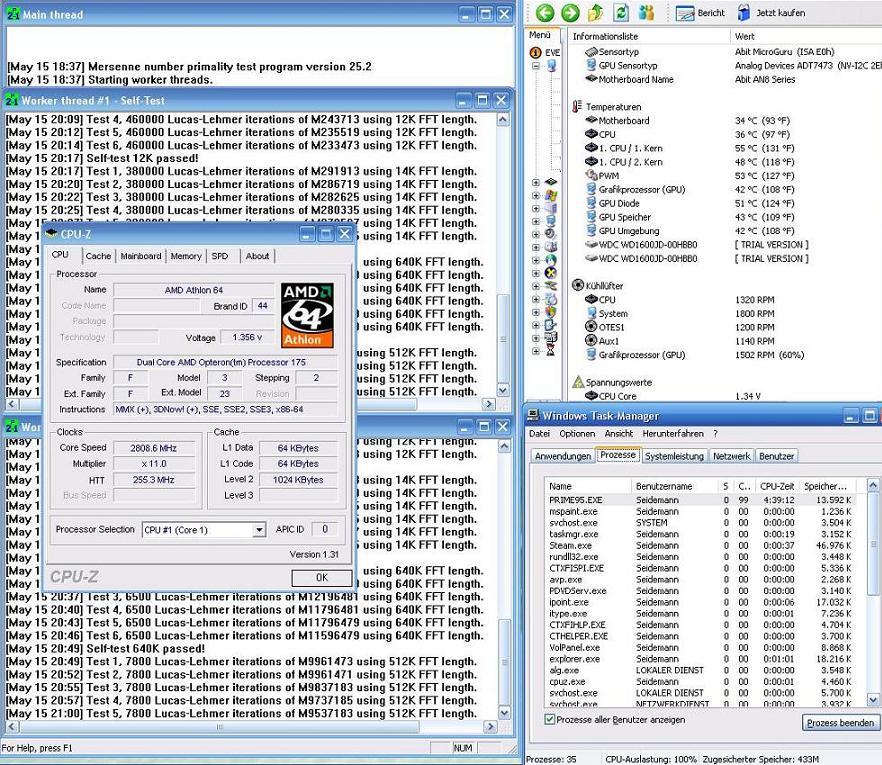Click Worker thread #1 vertical scrollbar down arrow

503,390
